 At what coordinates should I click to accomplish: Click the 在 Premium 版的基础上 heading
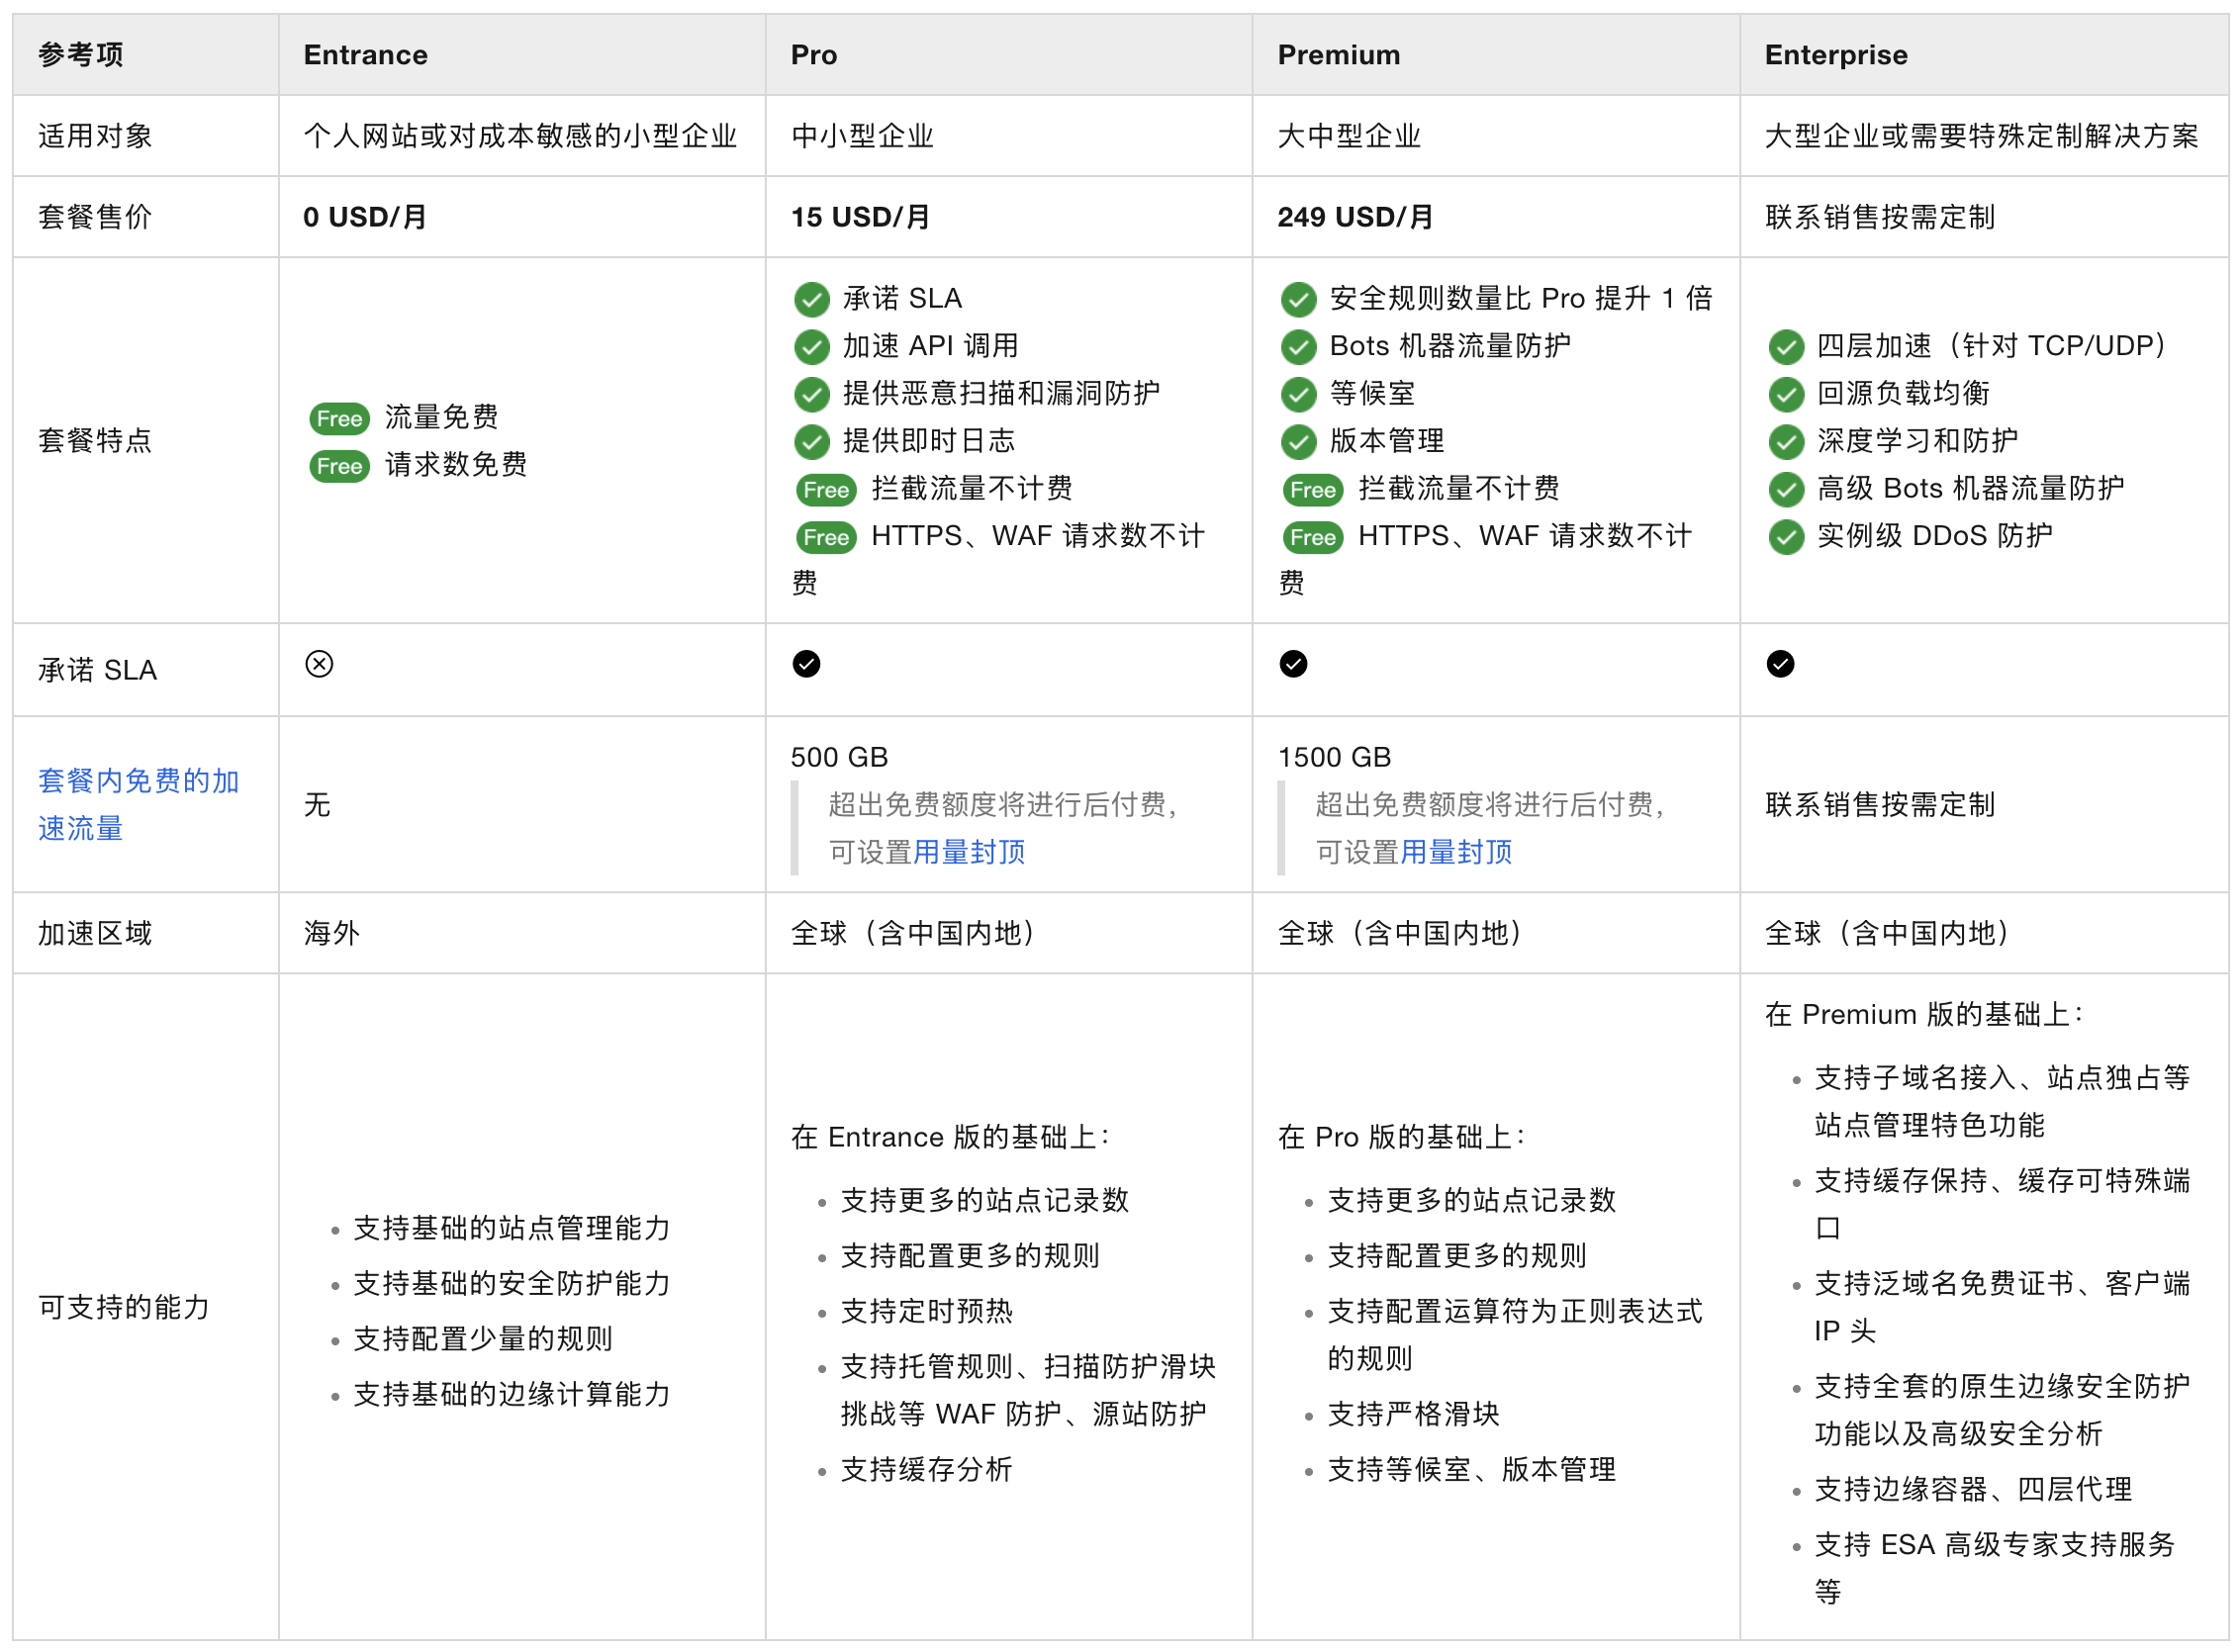point(1925,1014)
